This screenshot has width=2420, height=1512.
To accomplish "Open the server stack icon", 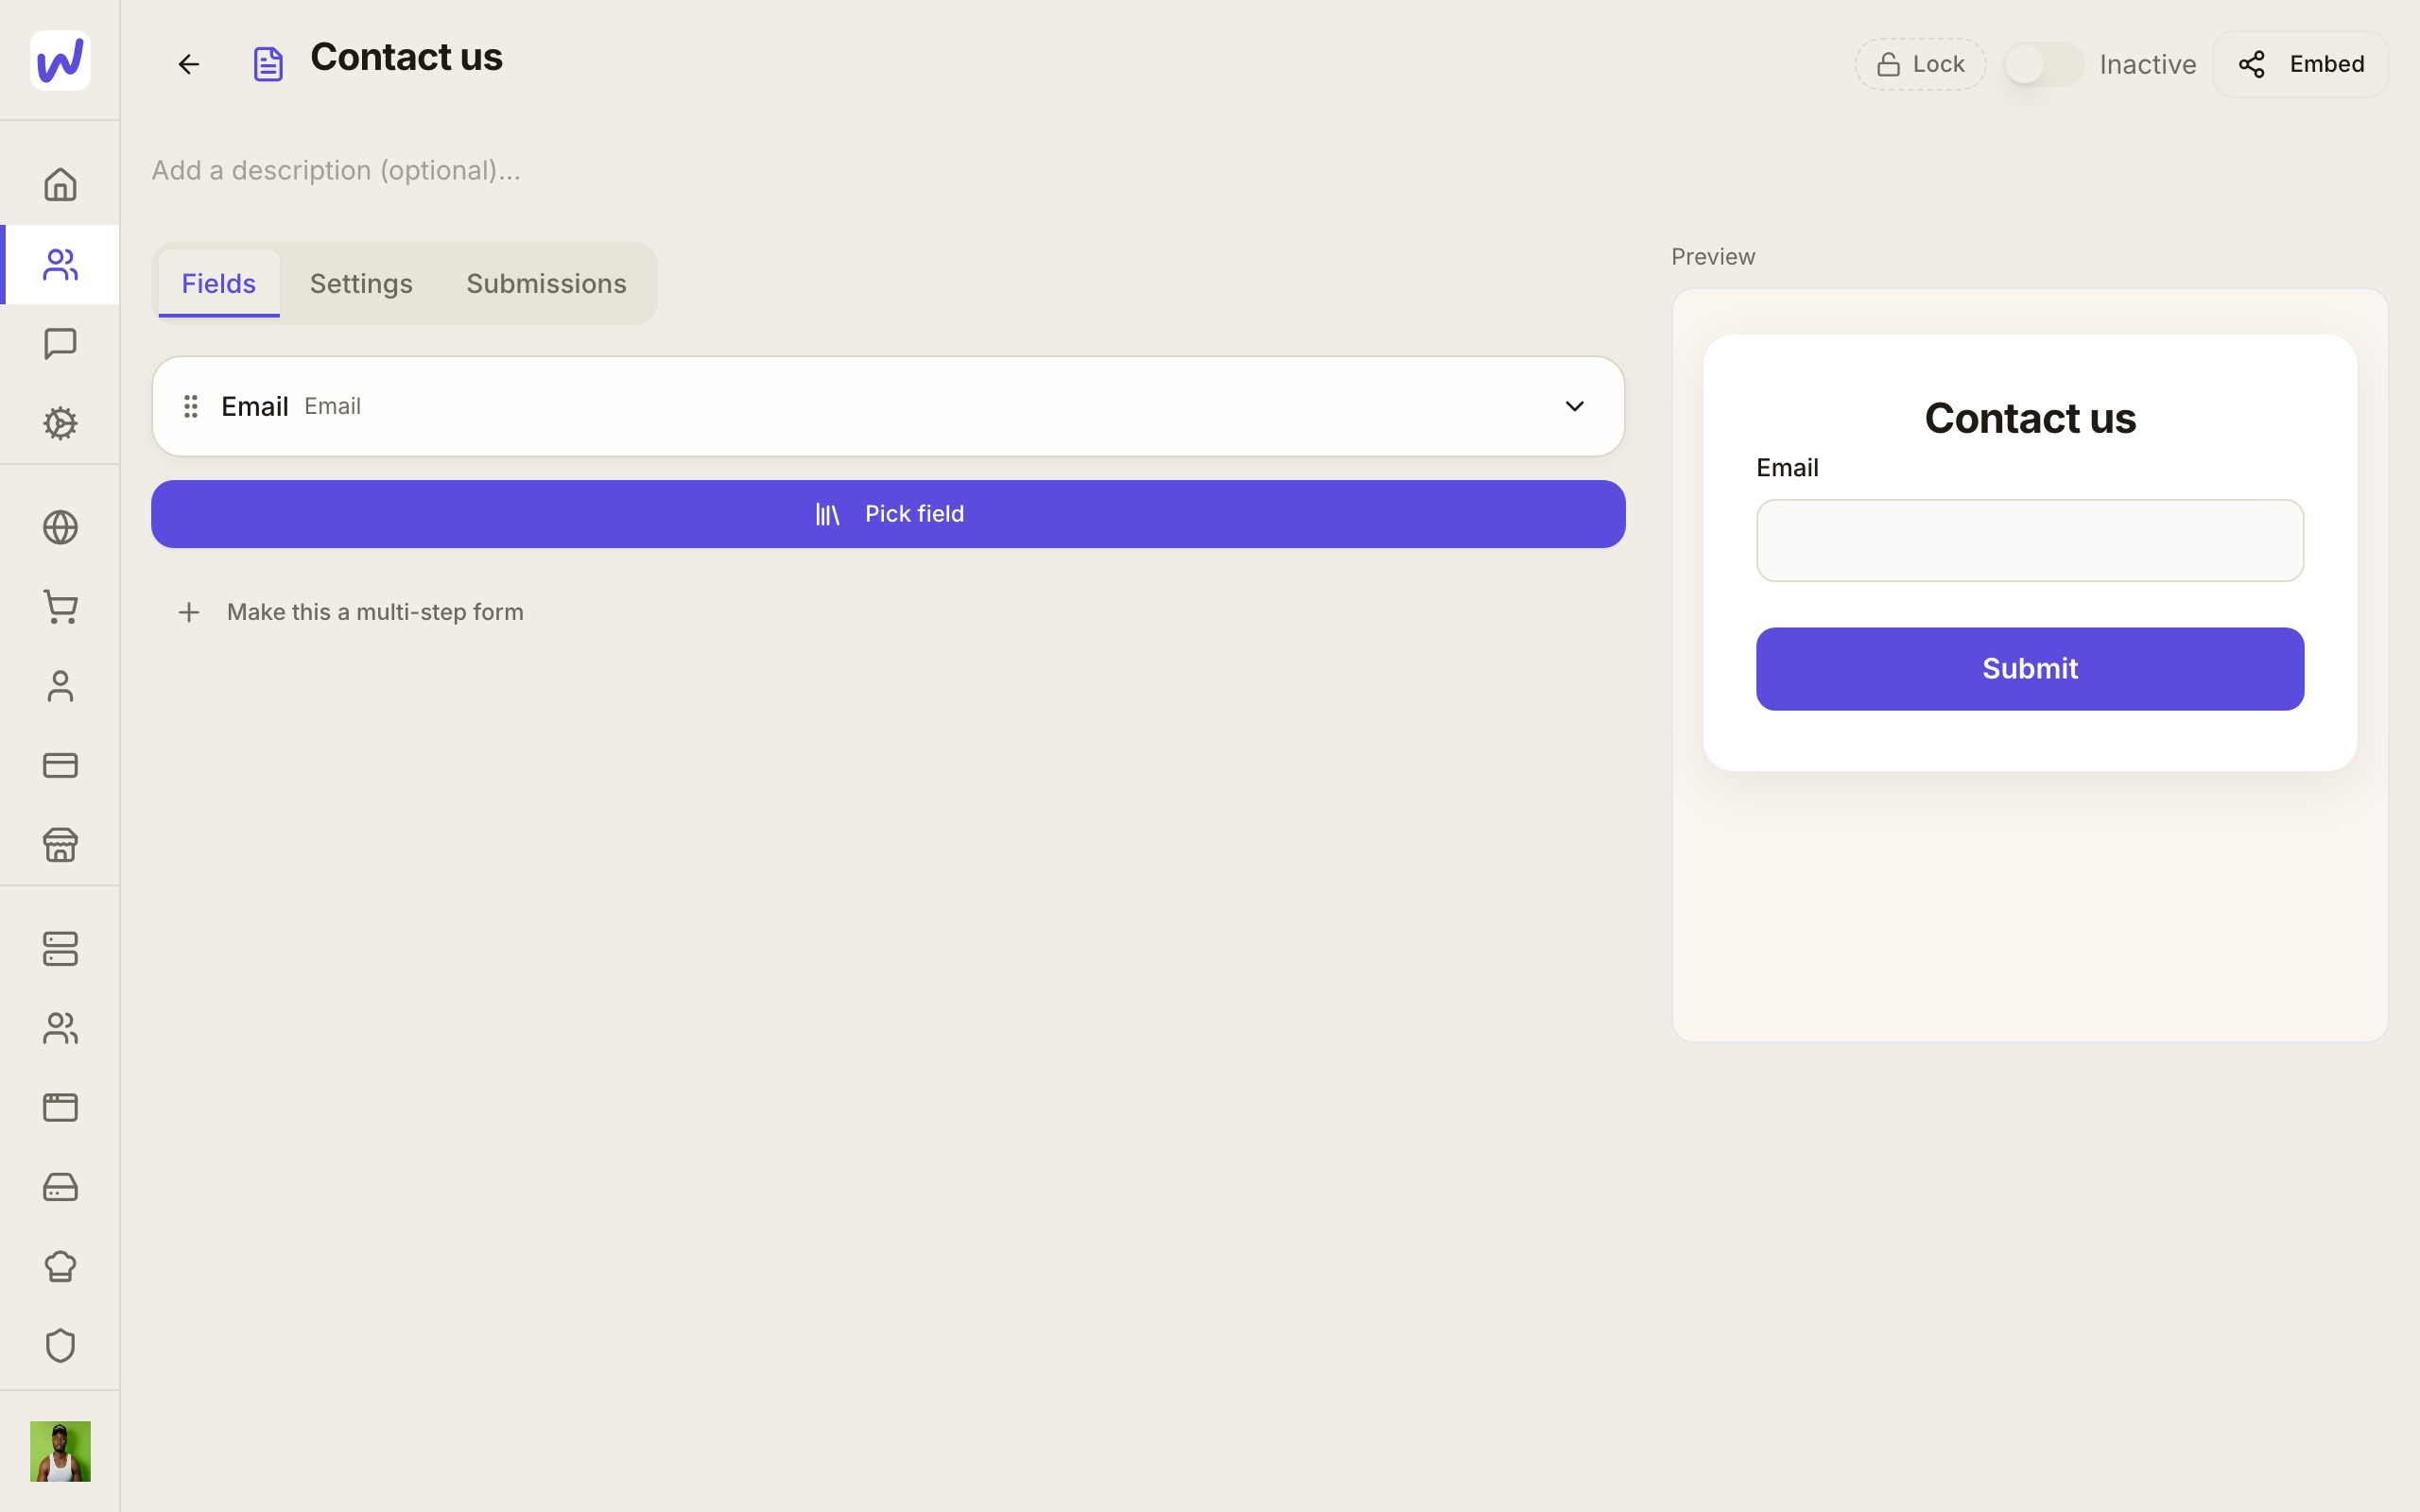I will tap(60, 949).
